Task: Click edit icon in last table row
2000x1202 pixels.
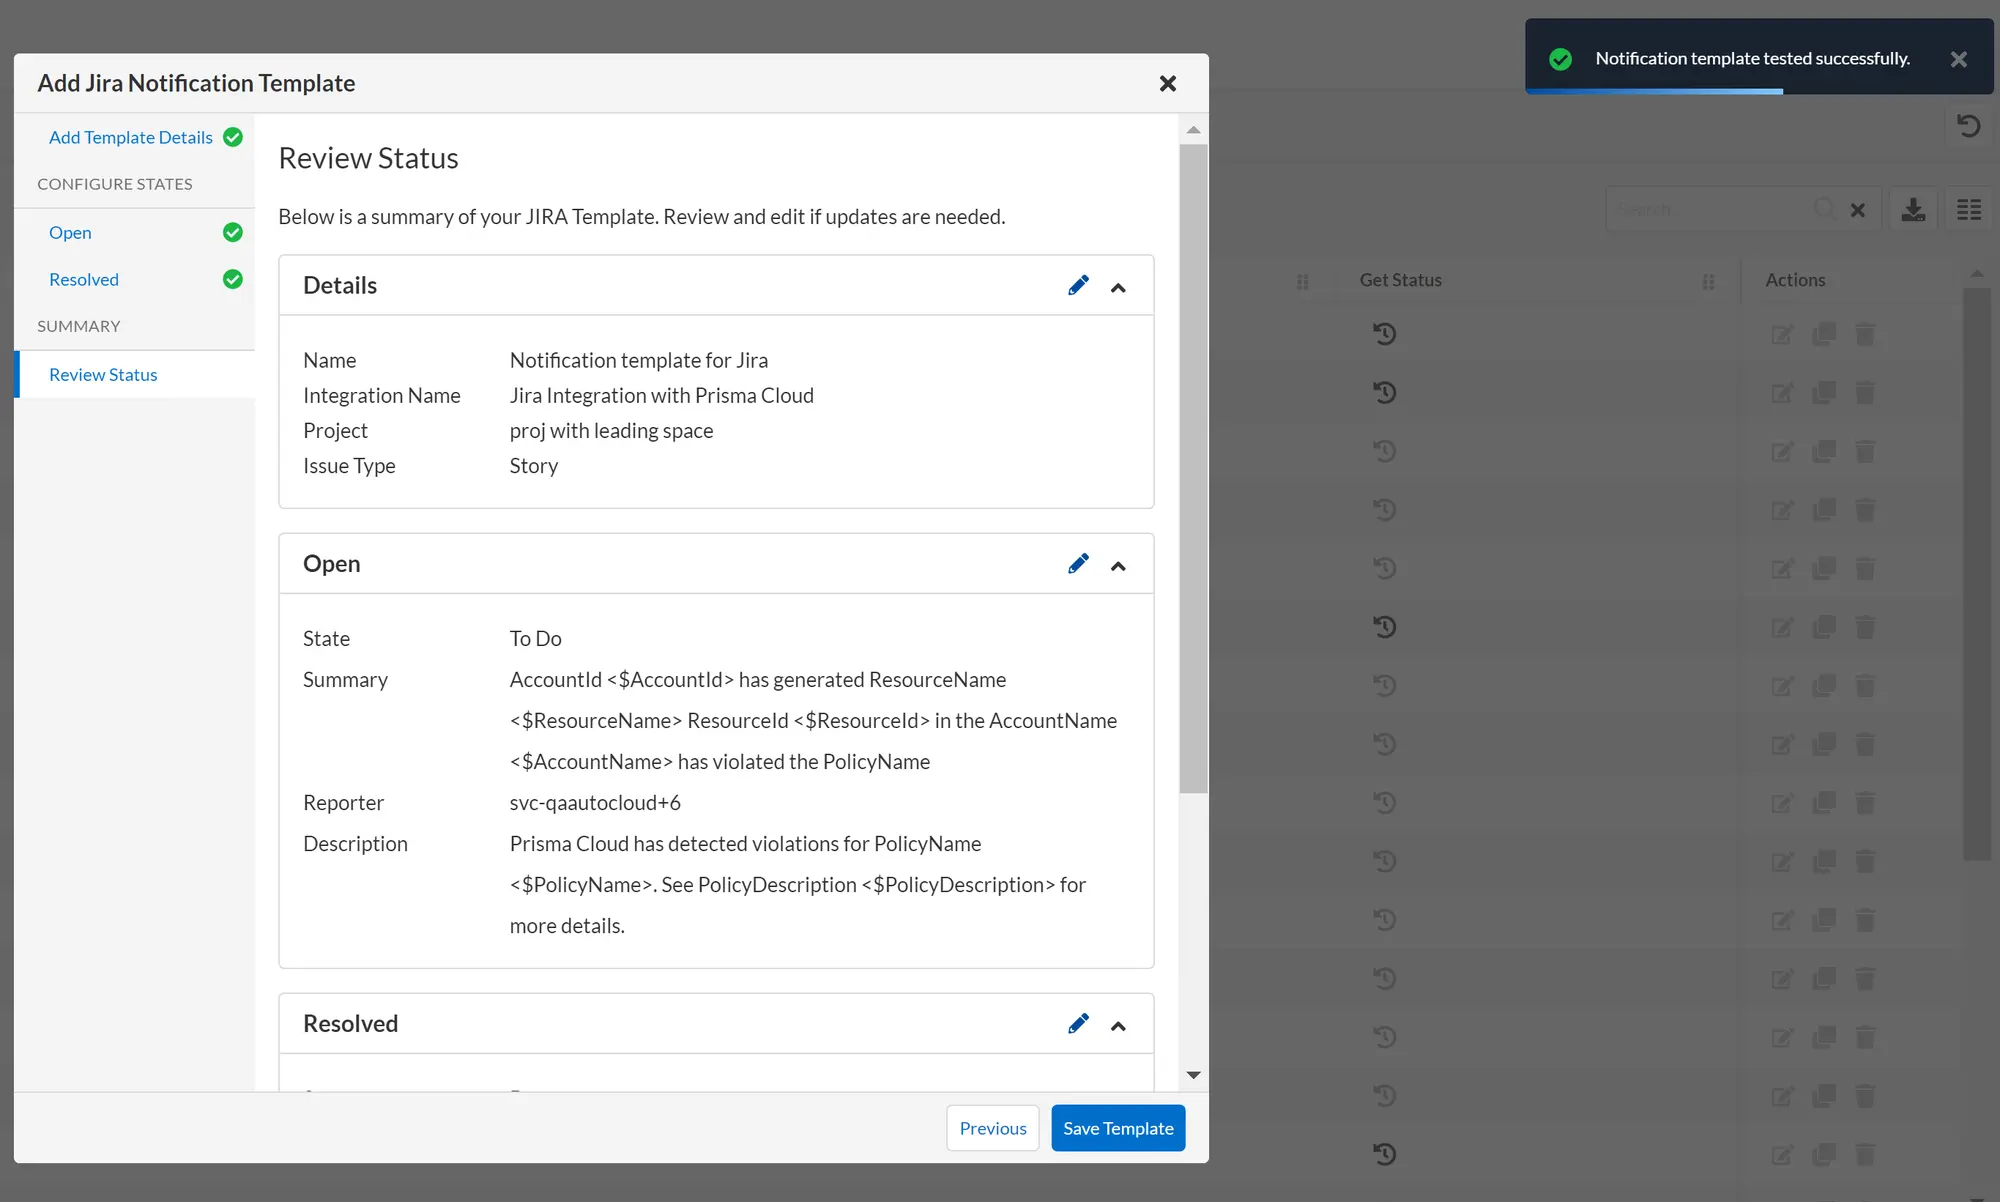Action: click(1782, 1156)
